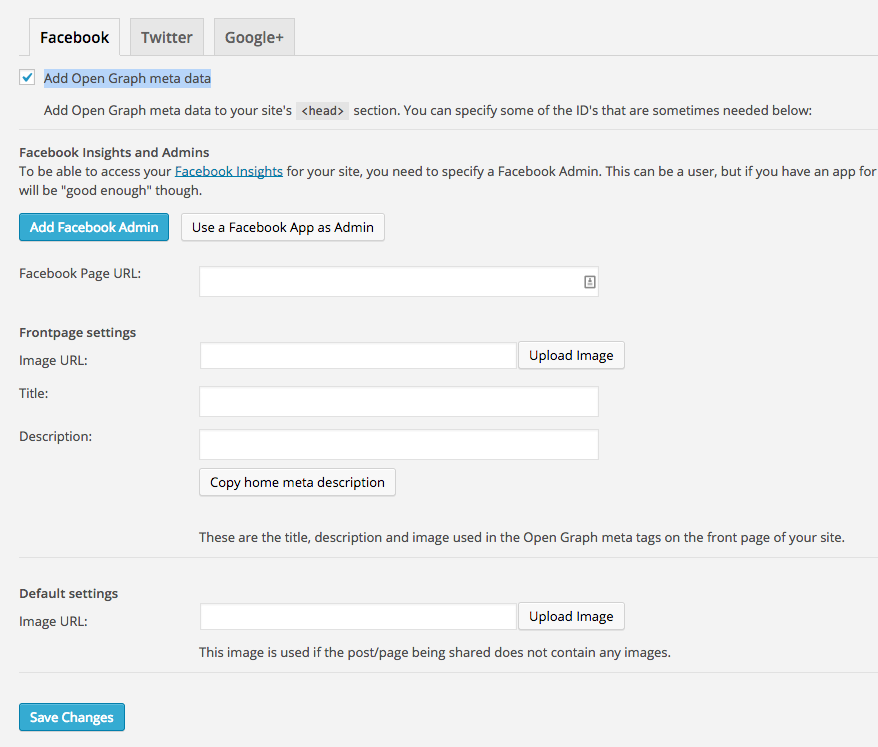Click the <head> code tag text
878x747 pixels.
(x=323, y=111)
